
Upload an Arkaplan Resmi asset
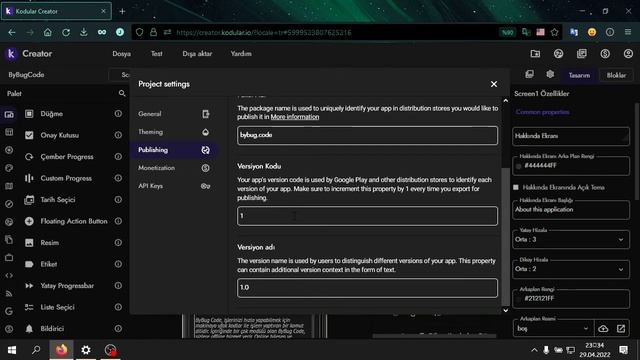click(x=603, y=329)
